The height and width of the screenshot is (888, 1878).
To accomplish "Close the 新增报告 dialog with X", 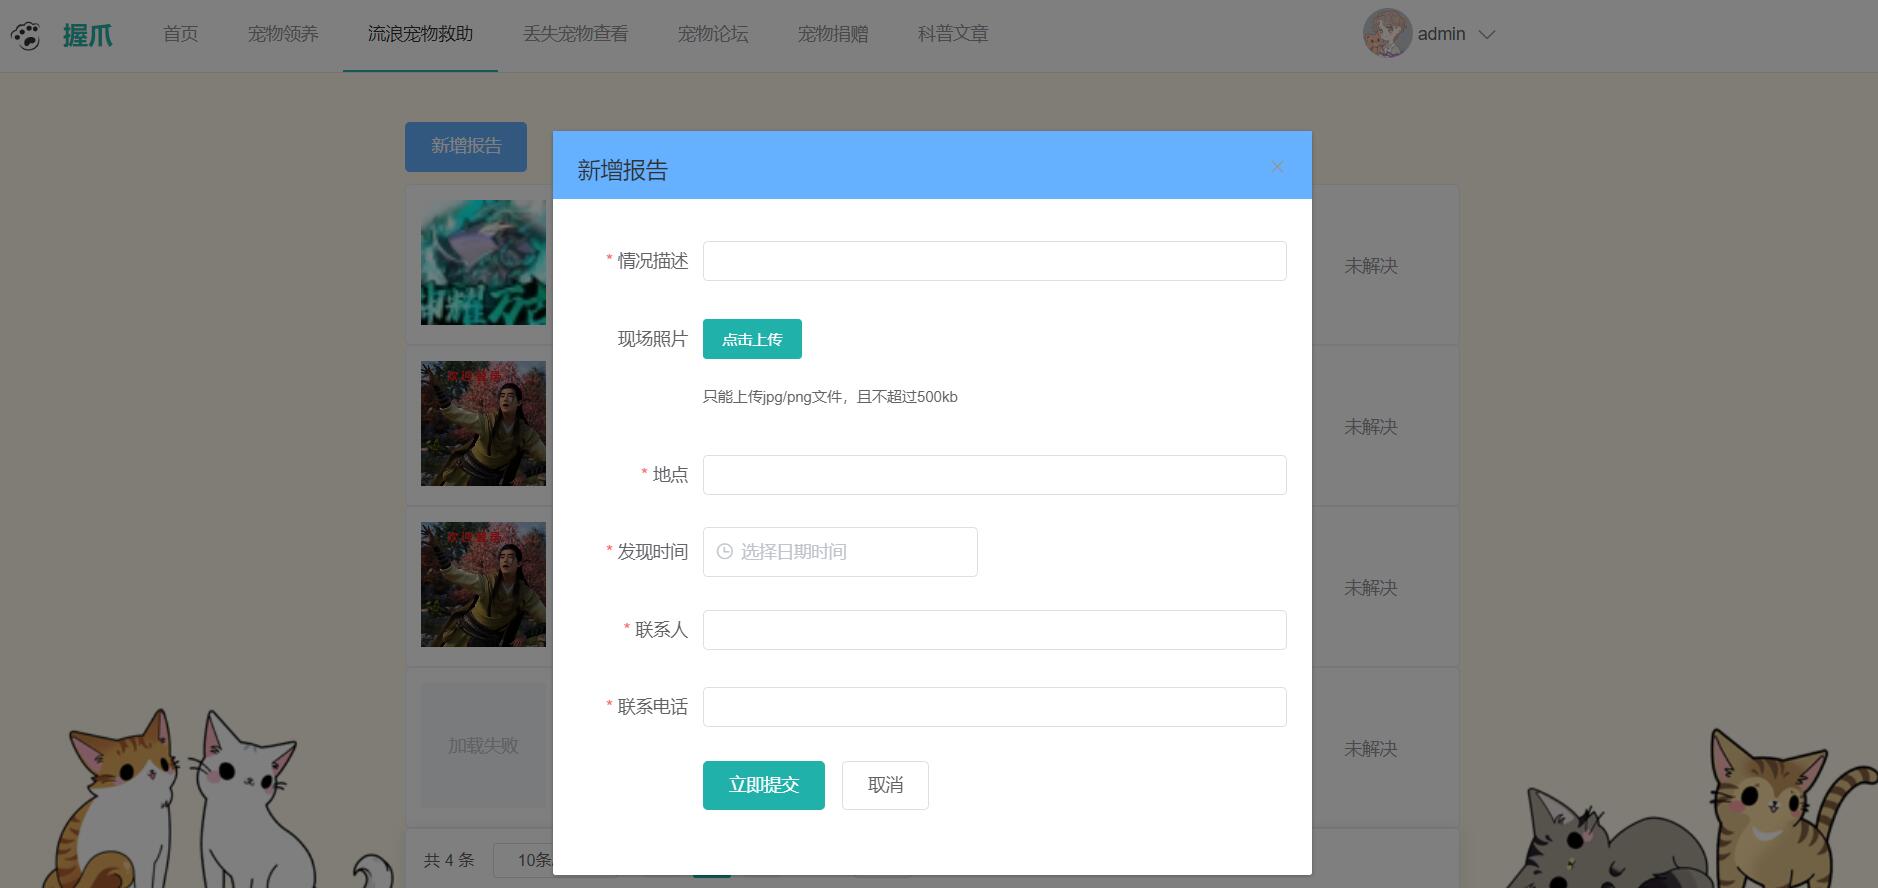I will [1277, 167].
